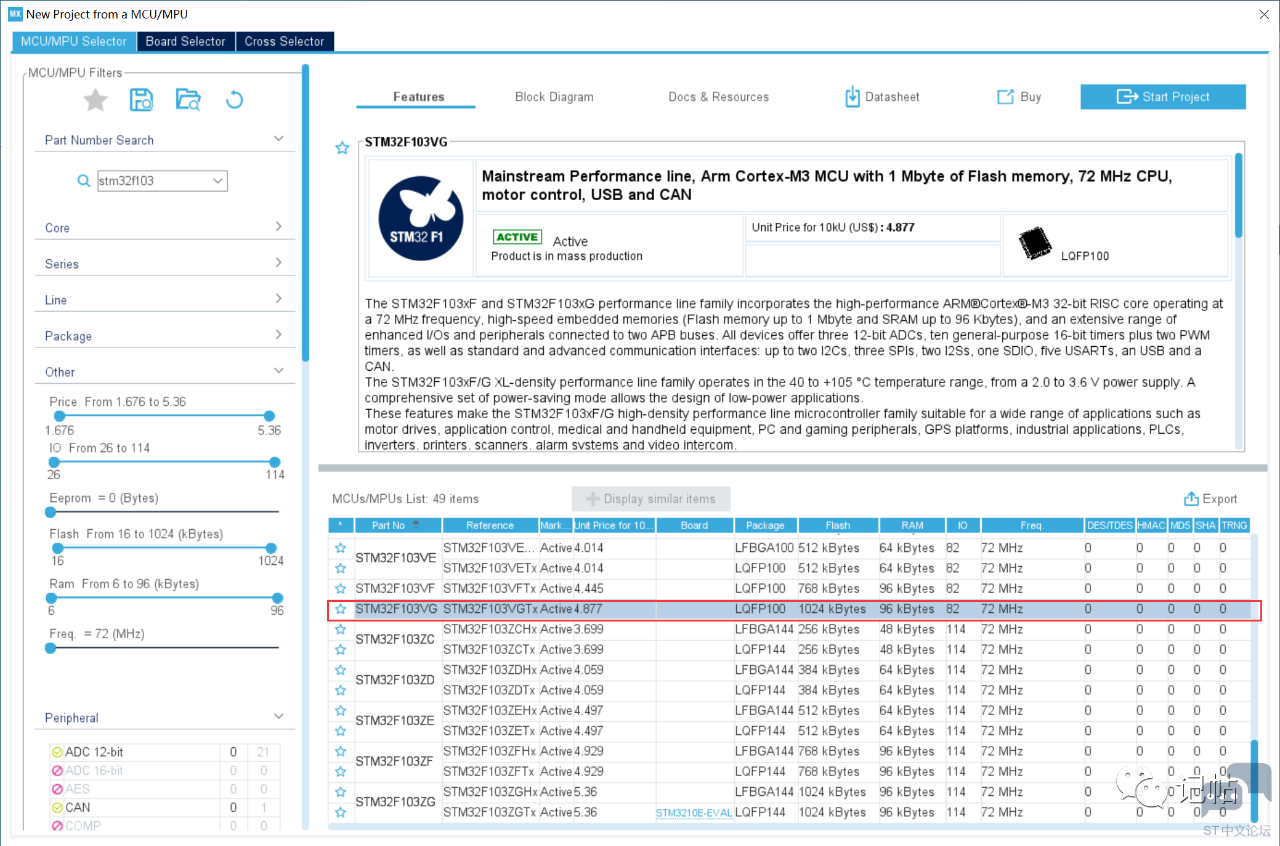Click the CAN peripheral status icon
The height and width of the screenshot is (846, 1280).
click(x=57, y=808)
